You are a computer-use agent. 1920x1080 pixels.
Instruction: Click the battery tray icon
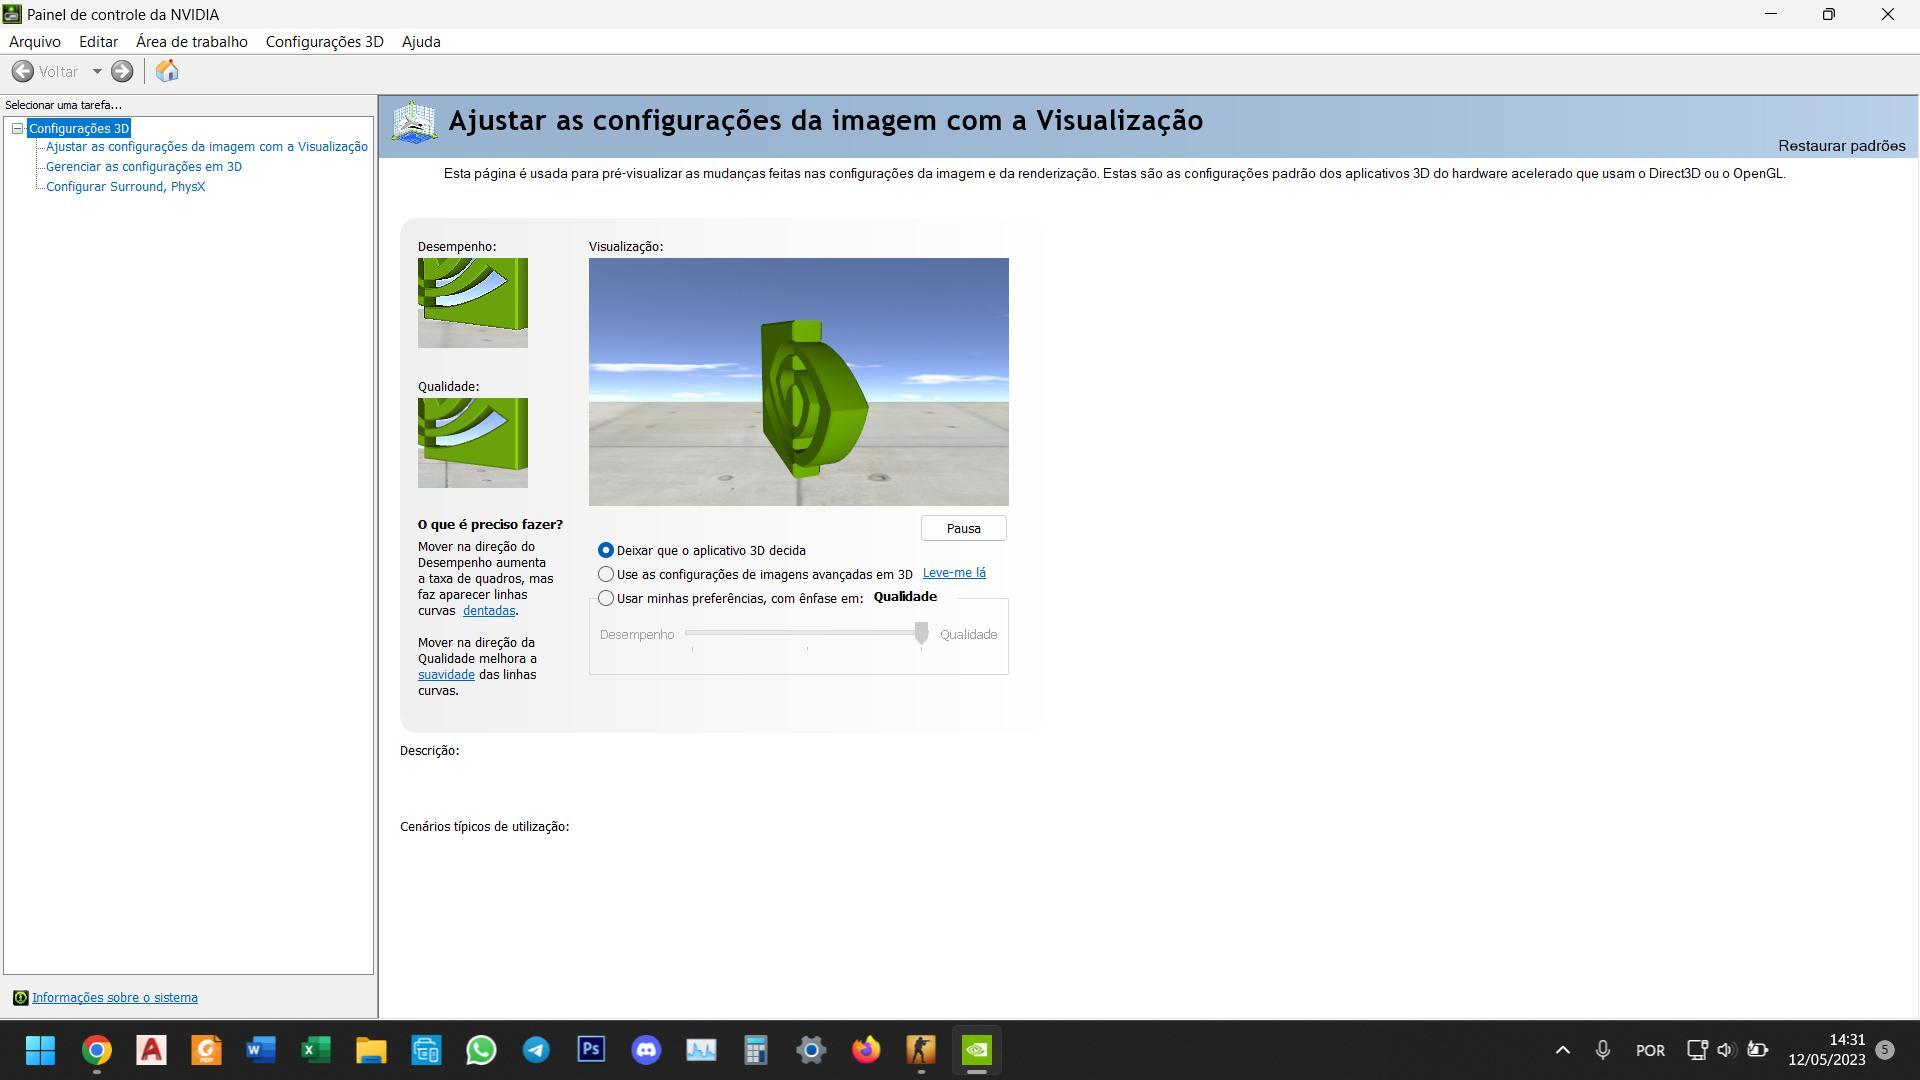(1757, 1050)
